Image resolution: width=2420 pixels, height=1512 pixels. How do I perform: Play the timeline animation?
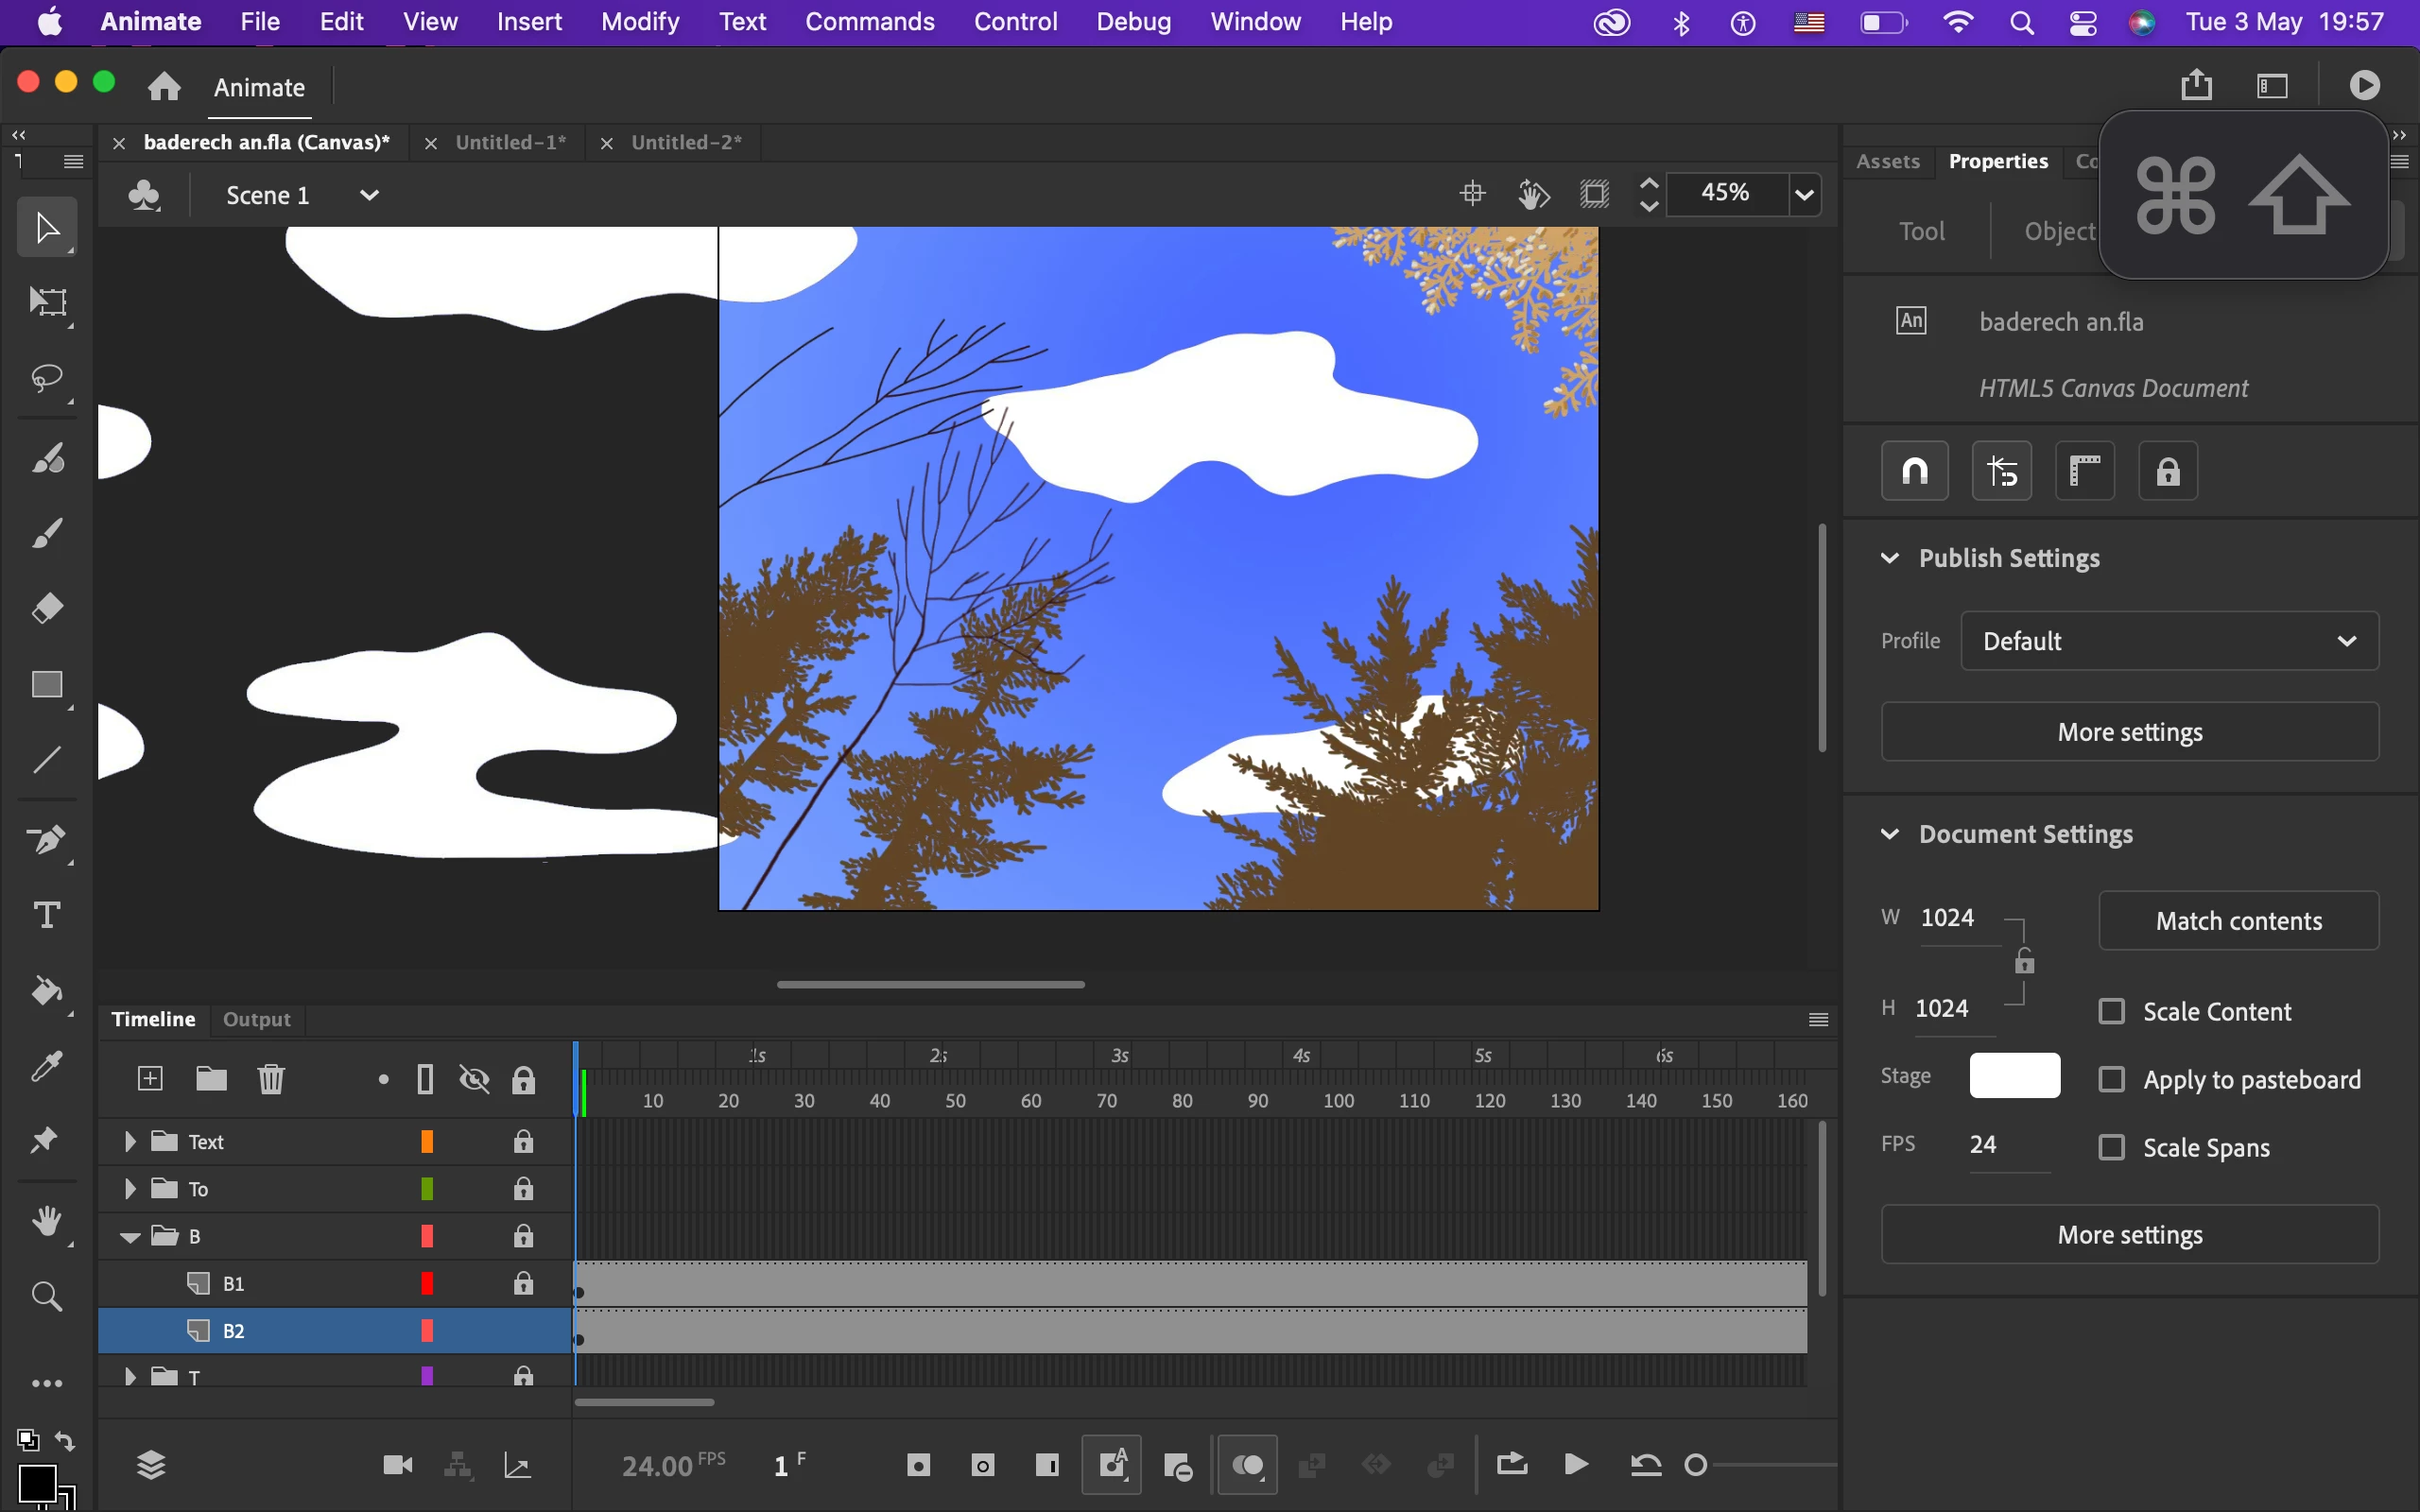[1576, 1465]
